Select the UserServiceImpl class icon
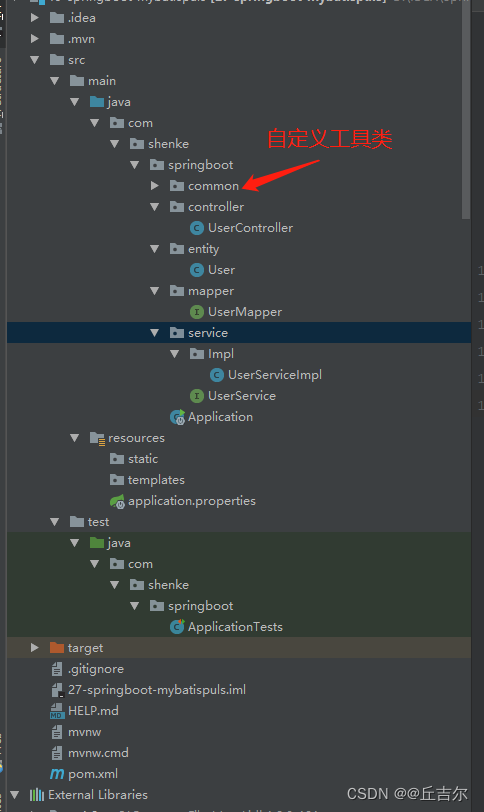 217,375
